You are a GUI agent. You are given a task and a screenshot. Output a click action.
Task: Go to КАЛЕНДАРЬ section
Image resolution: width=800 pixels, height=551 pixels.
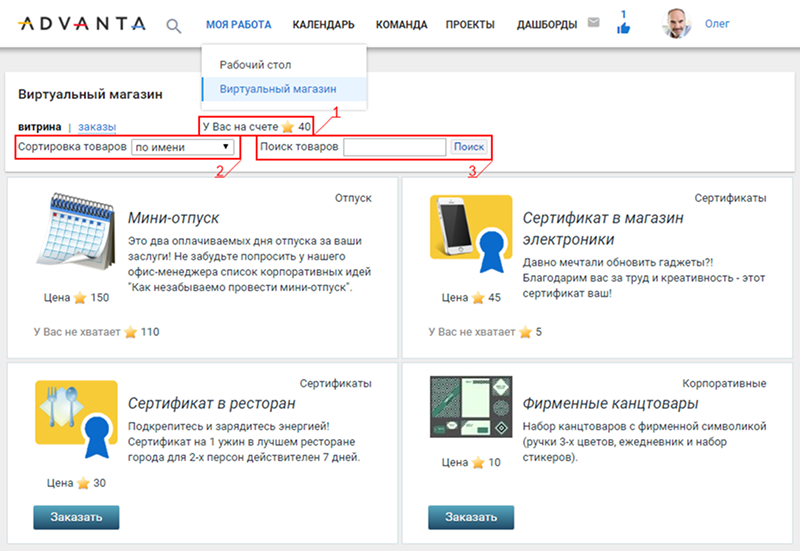[x=323, y=24]
